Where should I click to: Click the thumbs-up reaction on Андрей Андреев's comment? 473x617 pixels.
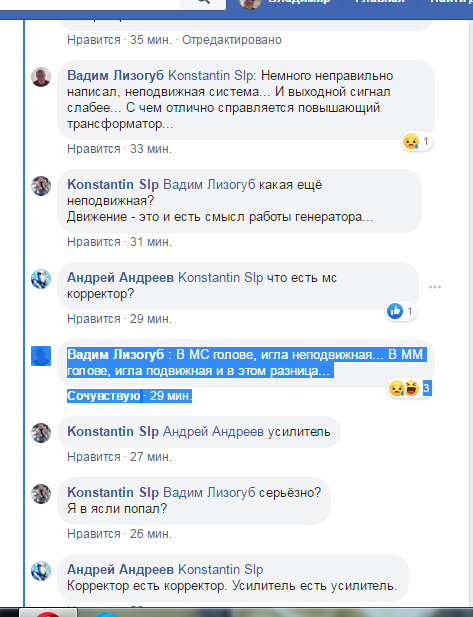tap(395, 311)
